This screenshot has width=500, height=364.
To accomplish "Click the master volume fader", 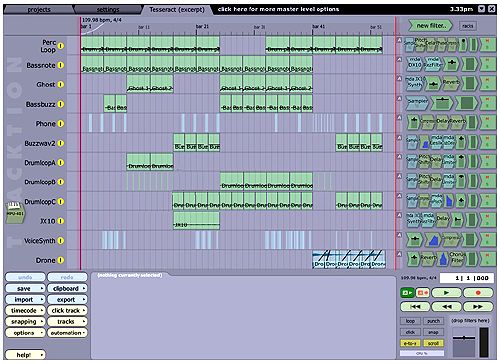I will click(464, 338).
